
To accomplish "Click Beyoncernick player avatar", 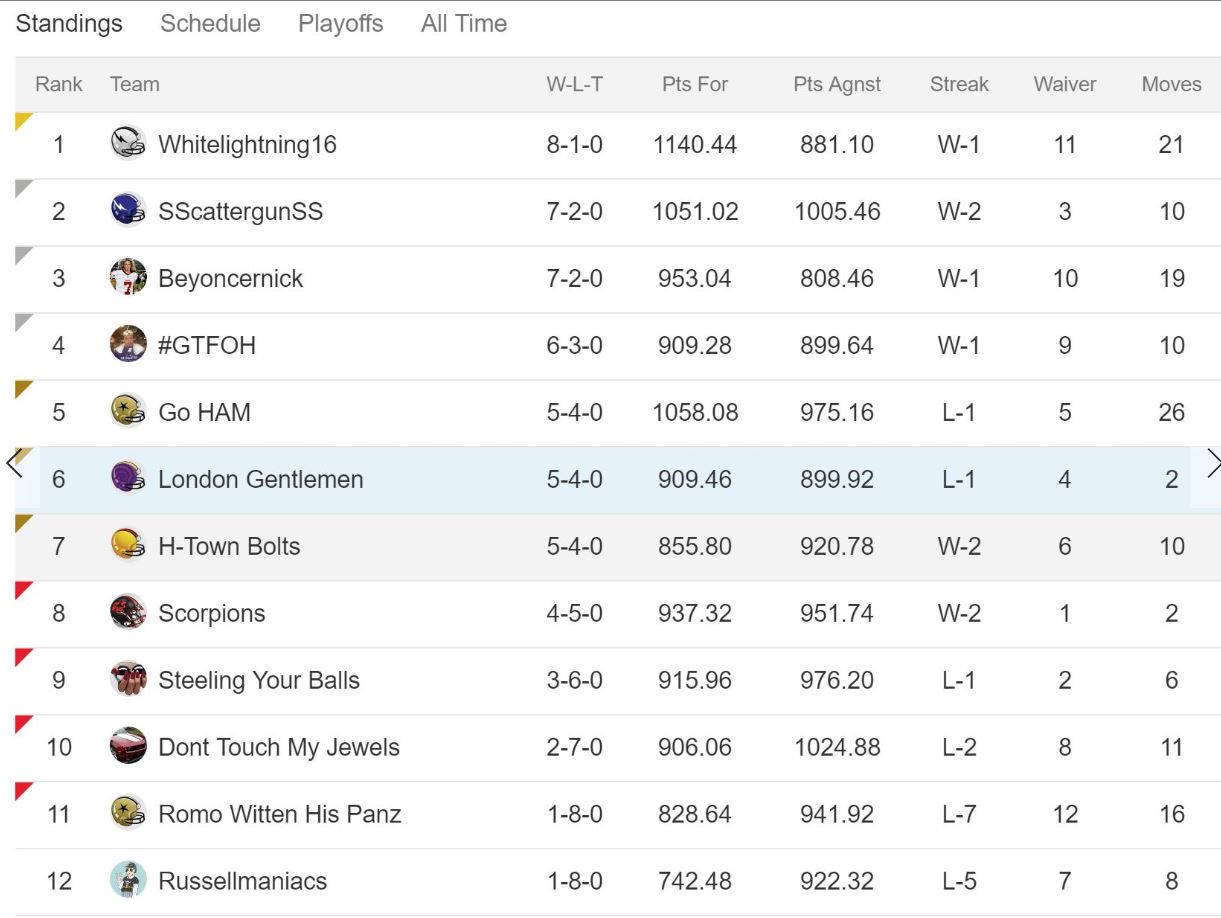I will click(x=128, y=278).
